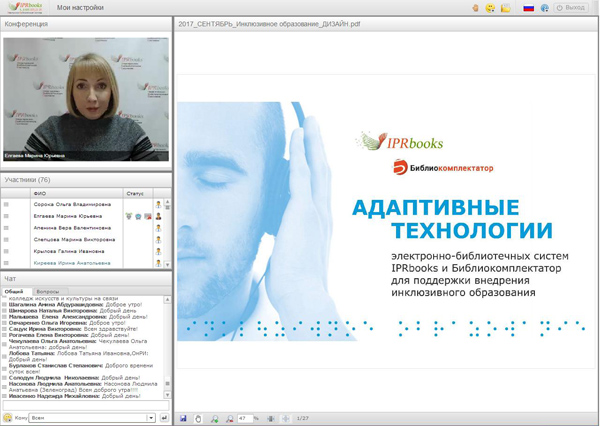600x426 pixels.
Task: Click the IPRbooks logo in top bar
Action: [x=25, y=7]
